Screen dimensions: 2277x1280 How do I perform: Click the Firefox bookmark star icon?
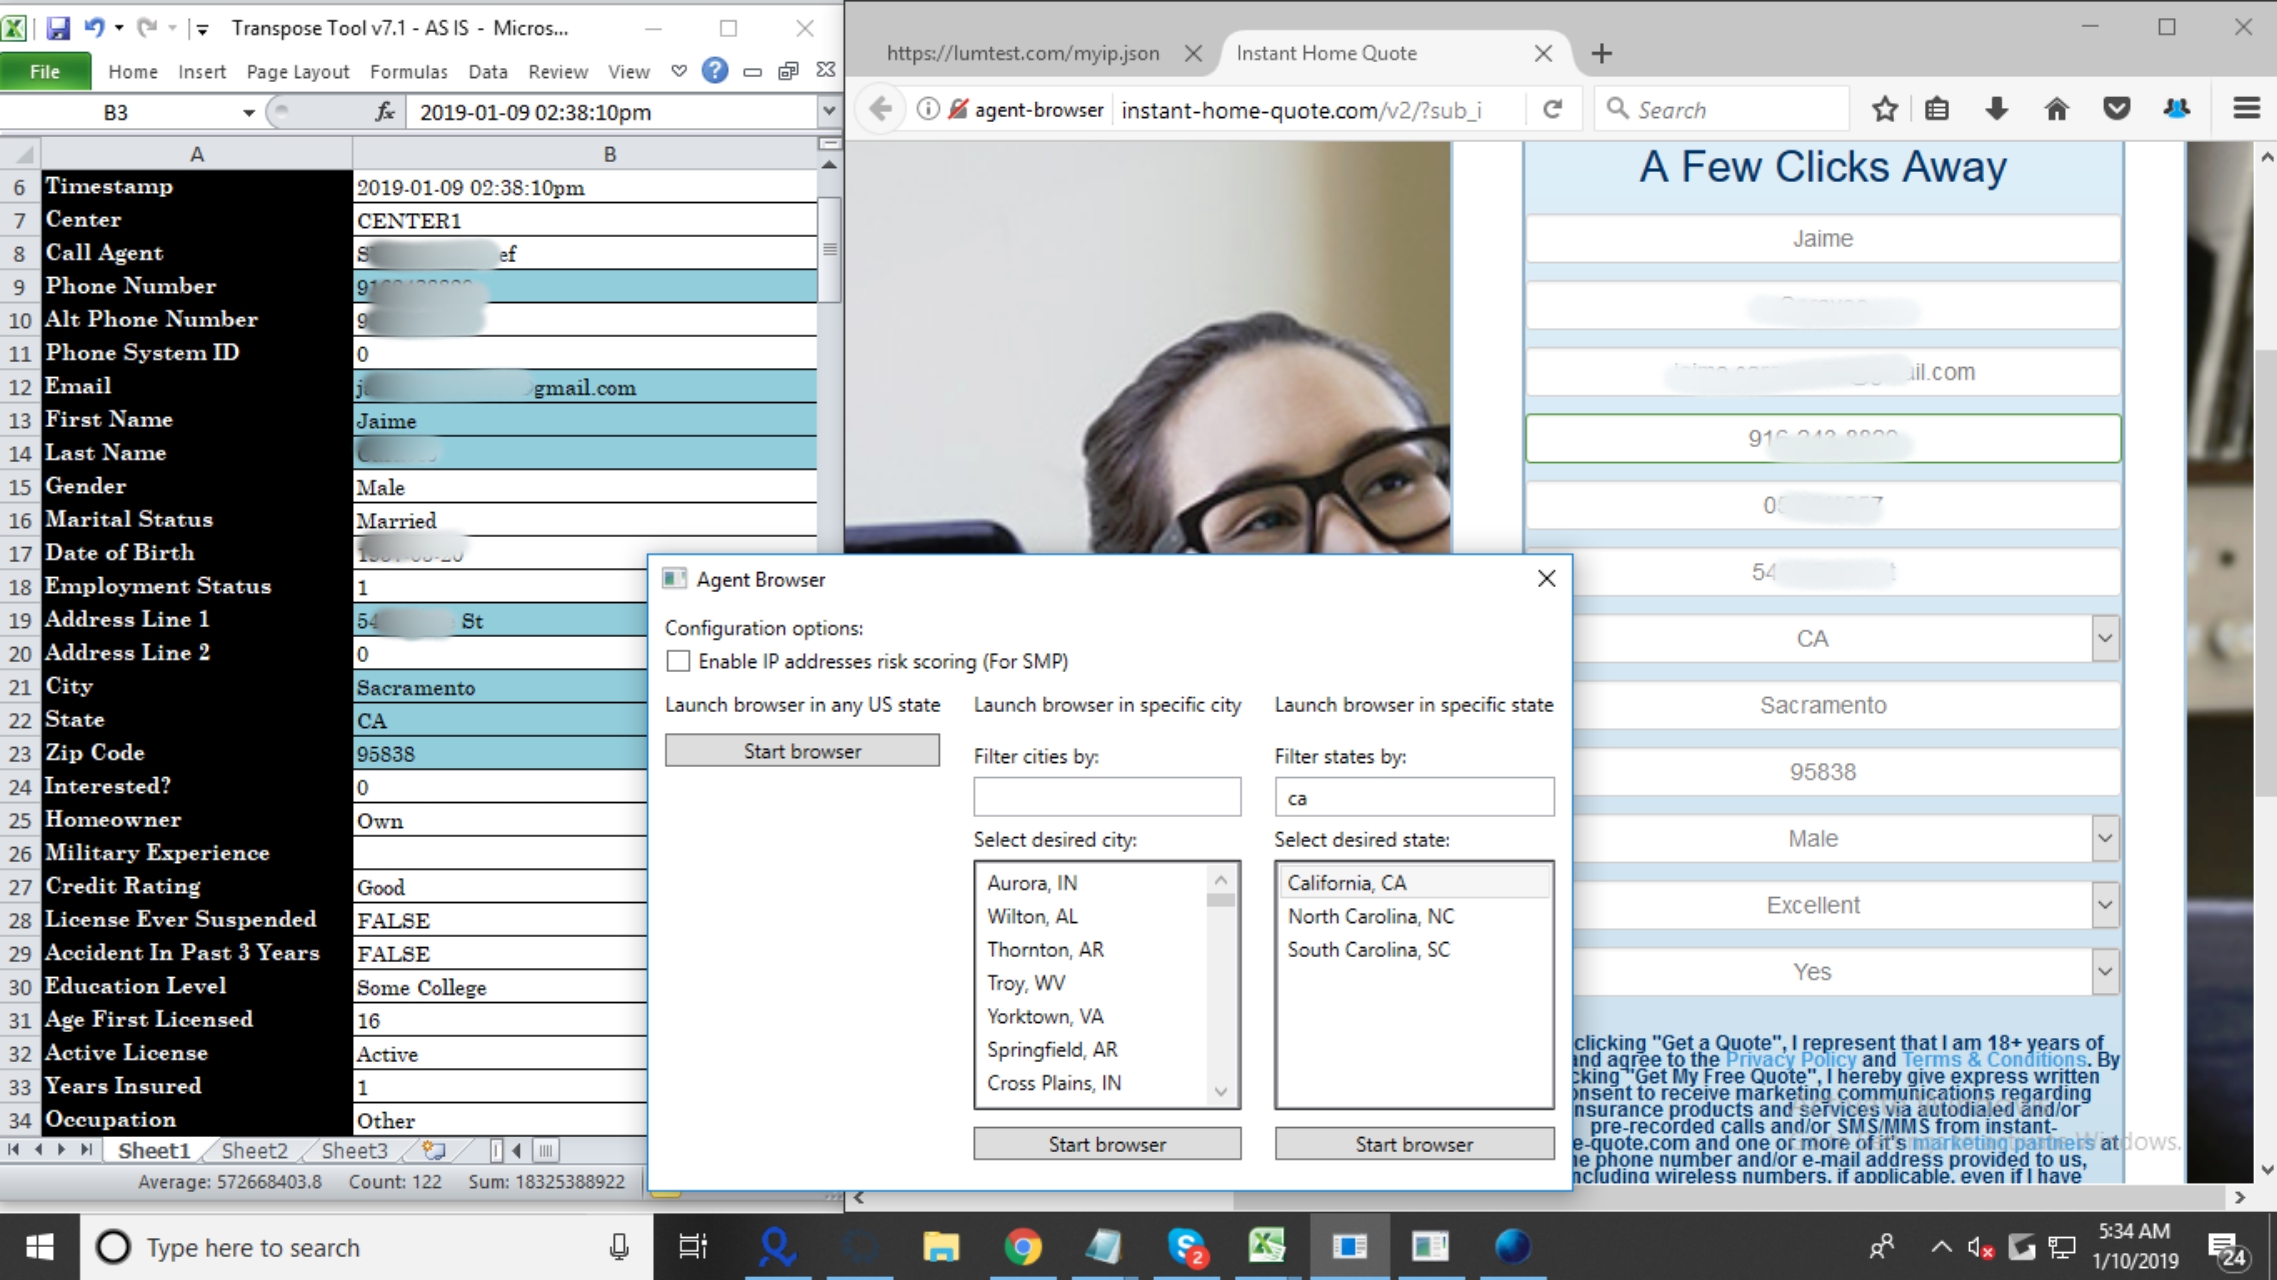1884,109
